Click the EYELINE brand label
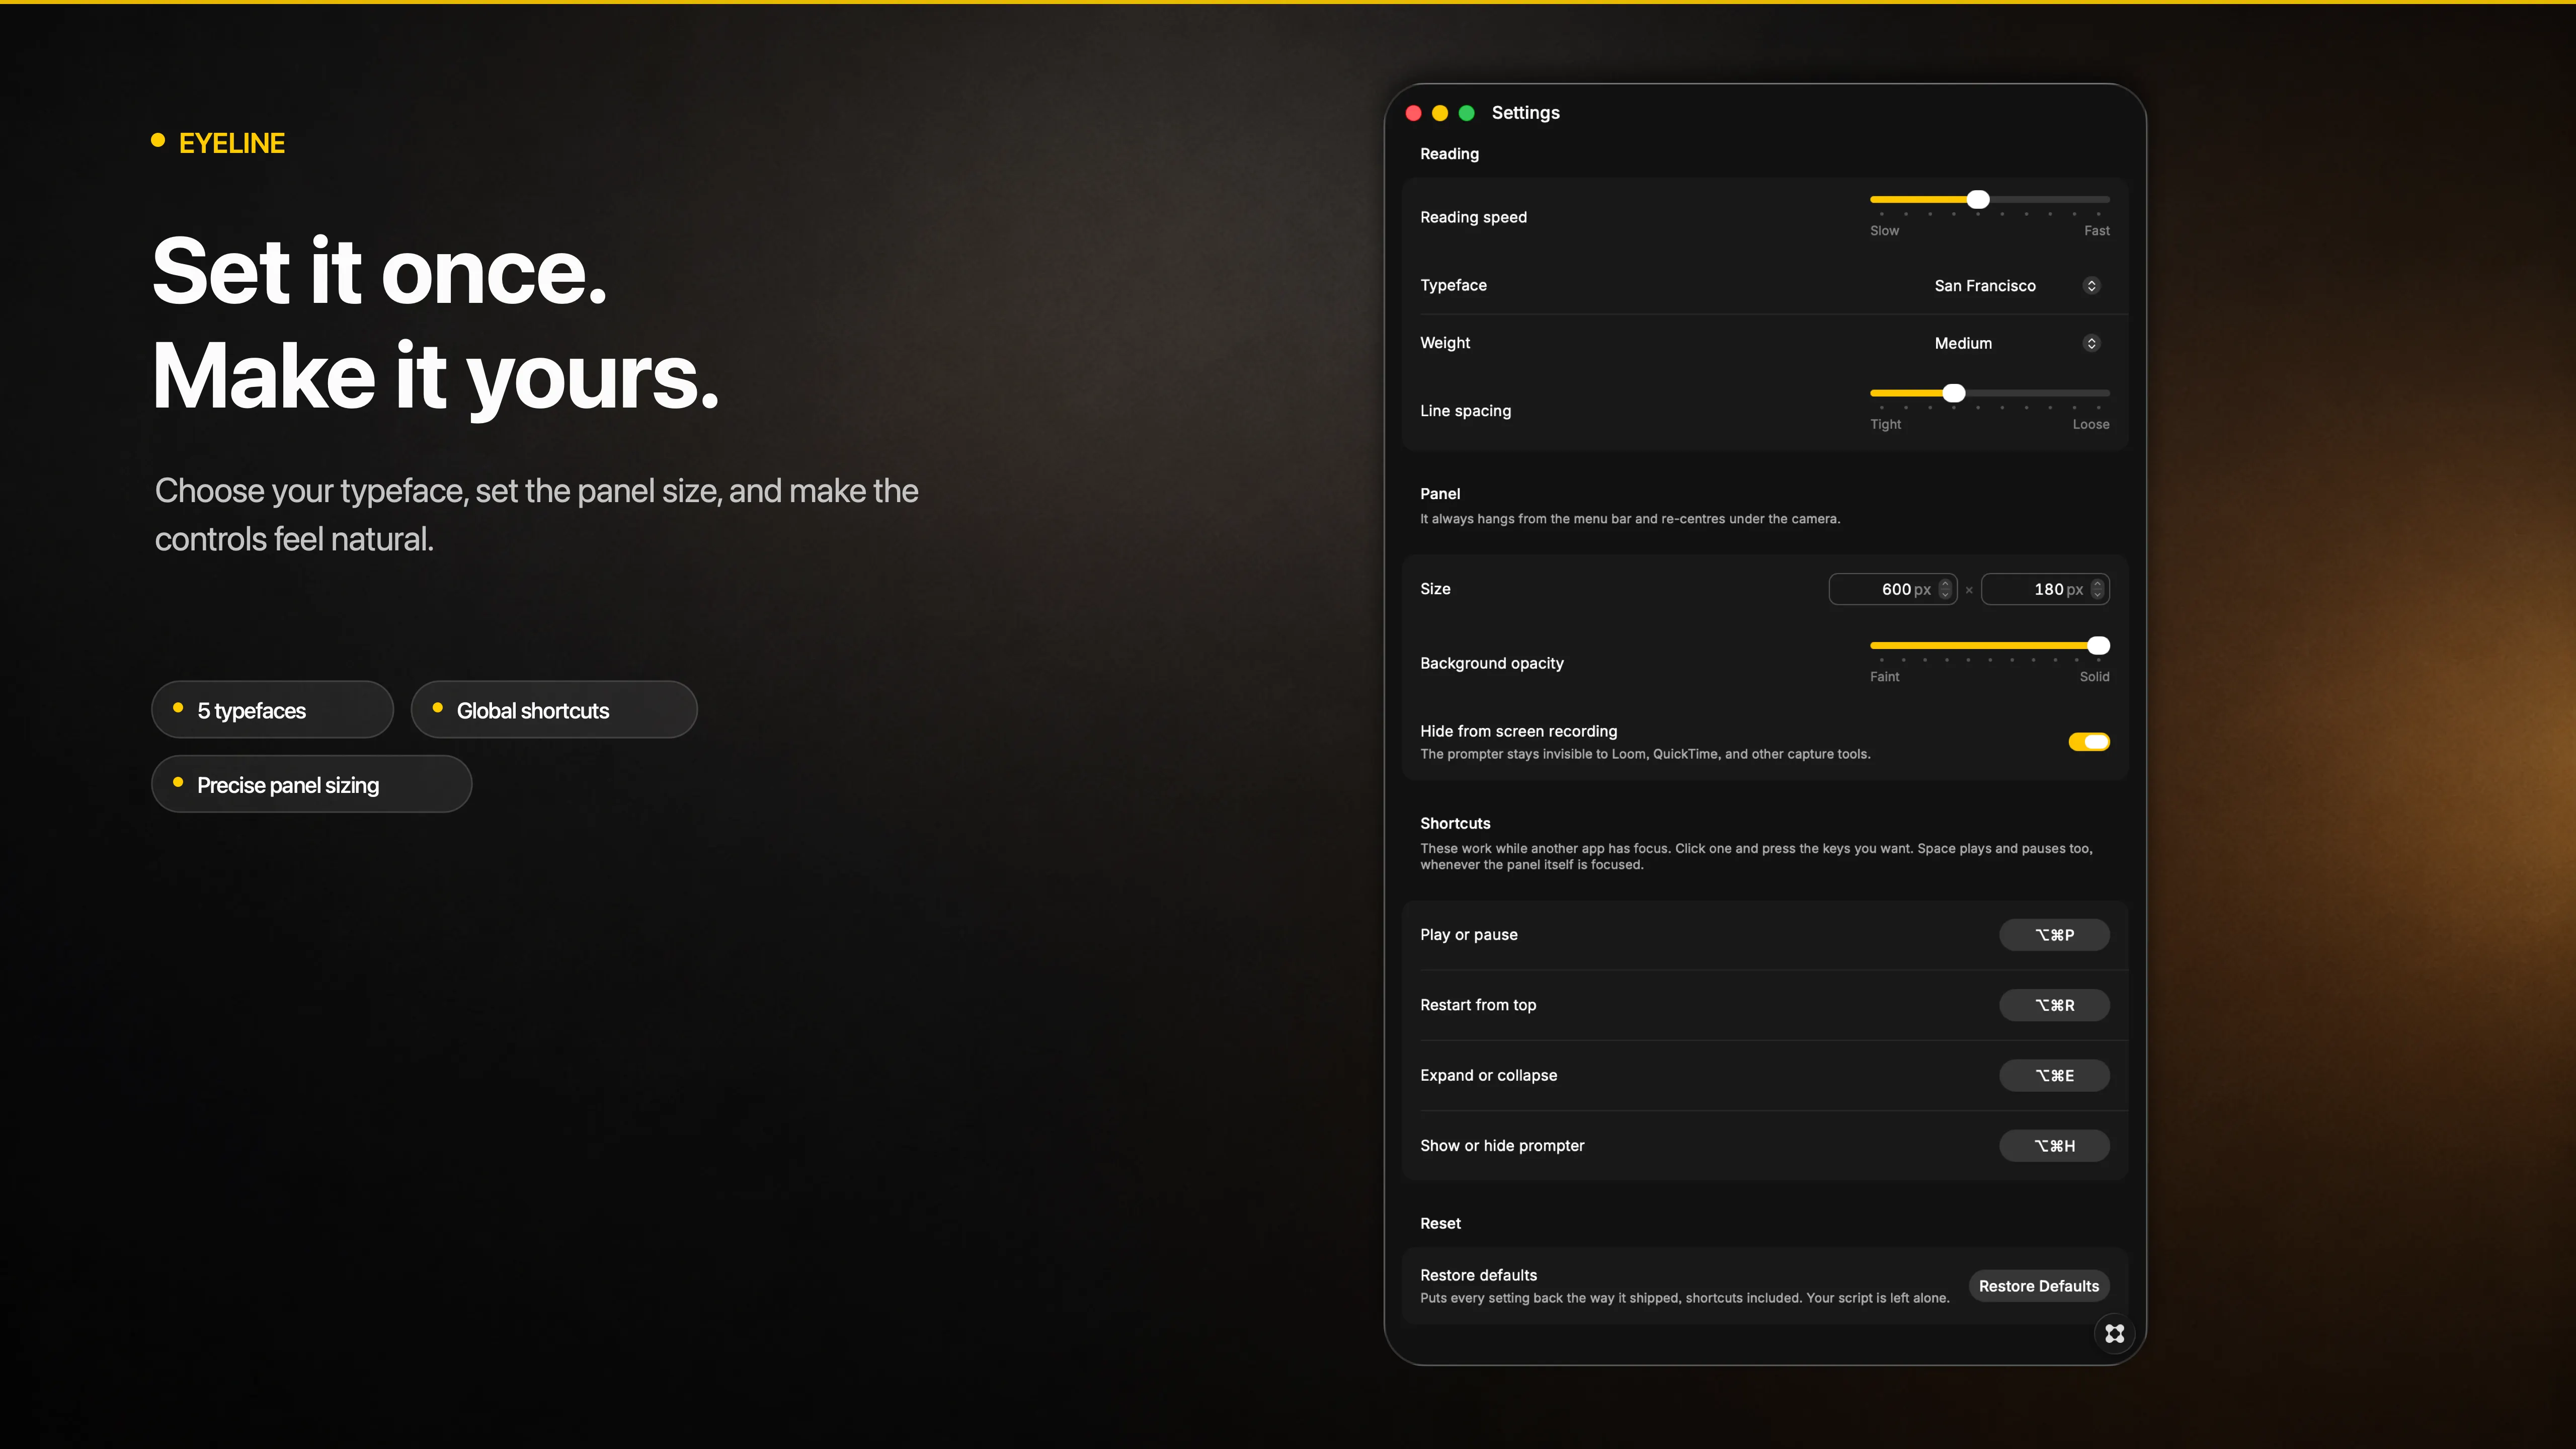This screenshot has height=1449, width=2576. click(x=231, y=143)
